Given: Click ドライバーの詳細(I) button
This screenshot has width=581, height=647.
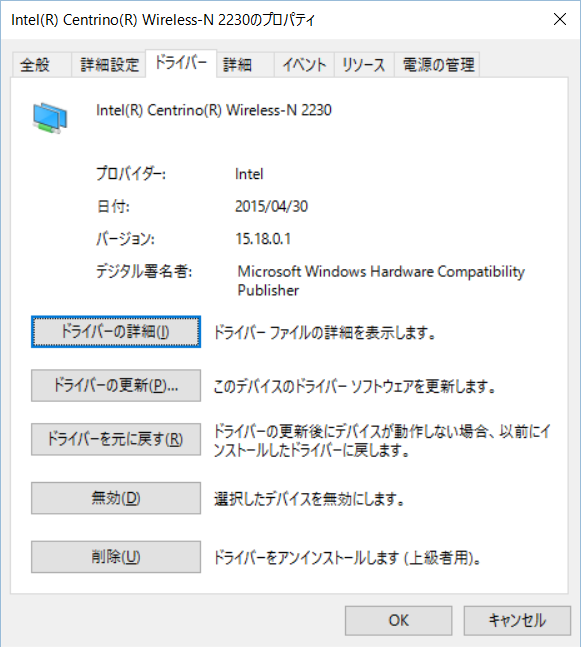Looking at the screenshot, I should pos(116,332).
